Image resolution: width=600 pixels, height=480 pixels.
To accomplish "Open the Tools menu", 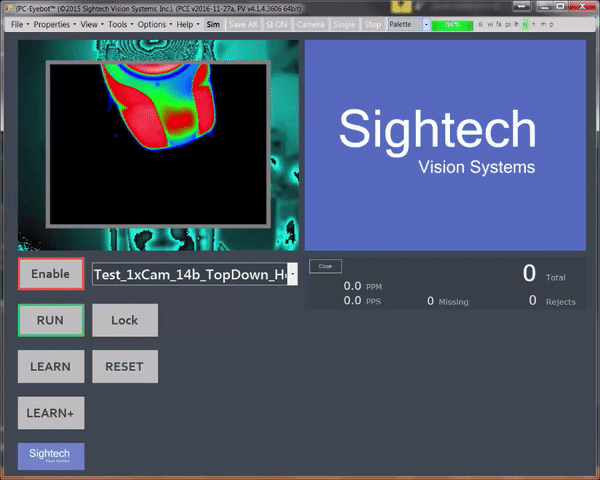I will pos(119,23).
